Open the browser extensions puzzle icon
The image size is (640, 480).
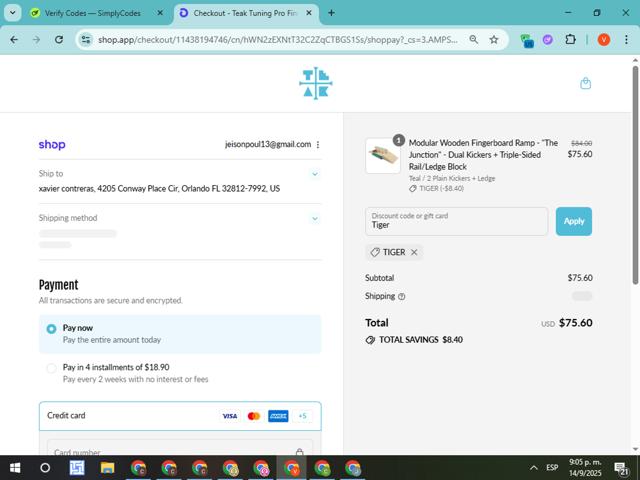[x=570, y=40]
